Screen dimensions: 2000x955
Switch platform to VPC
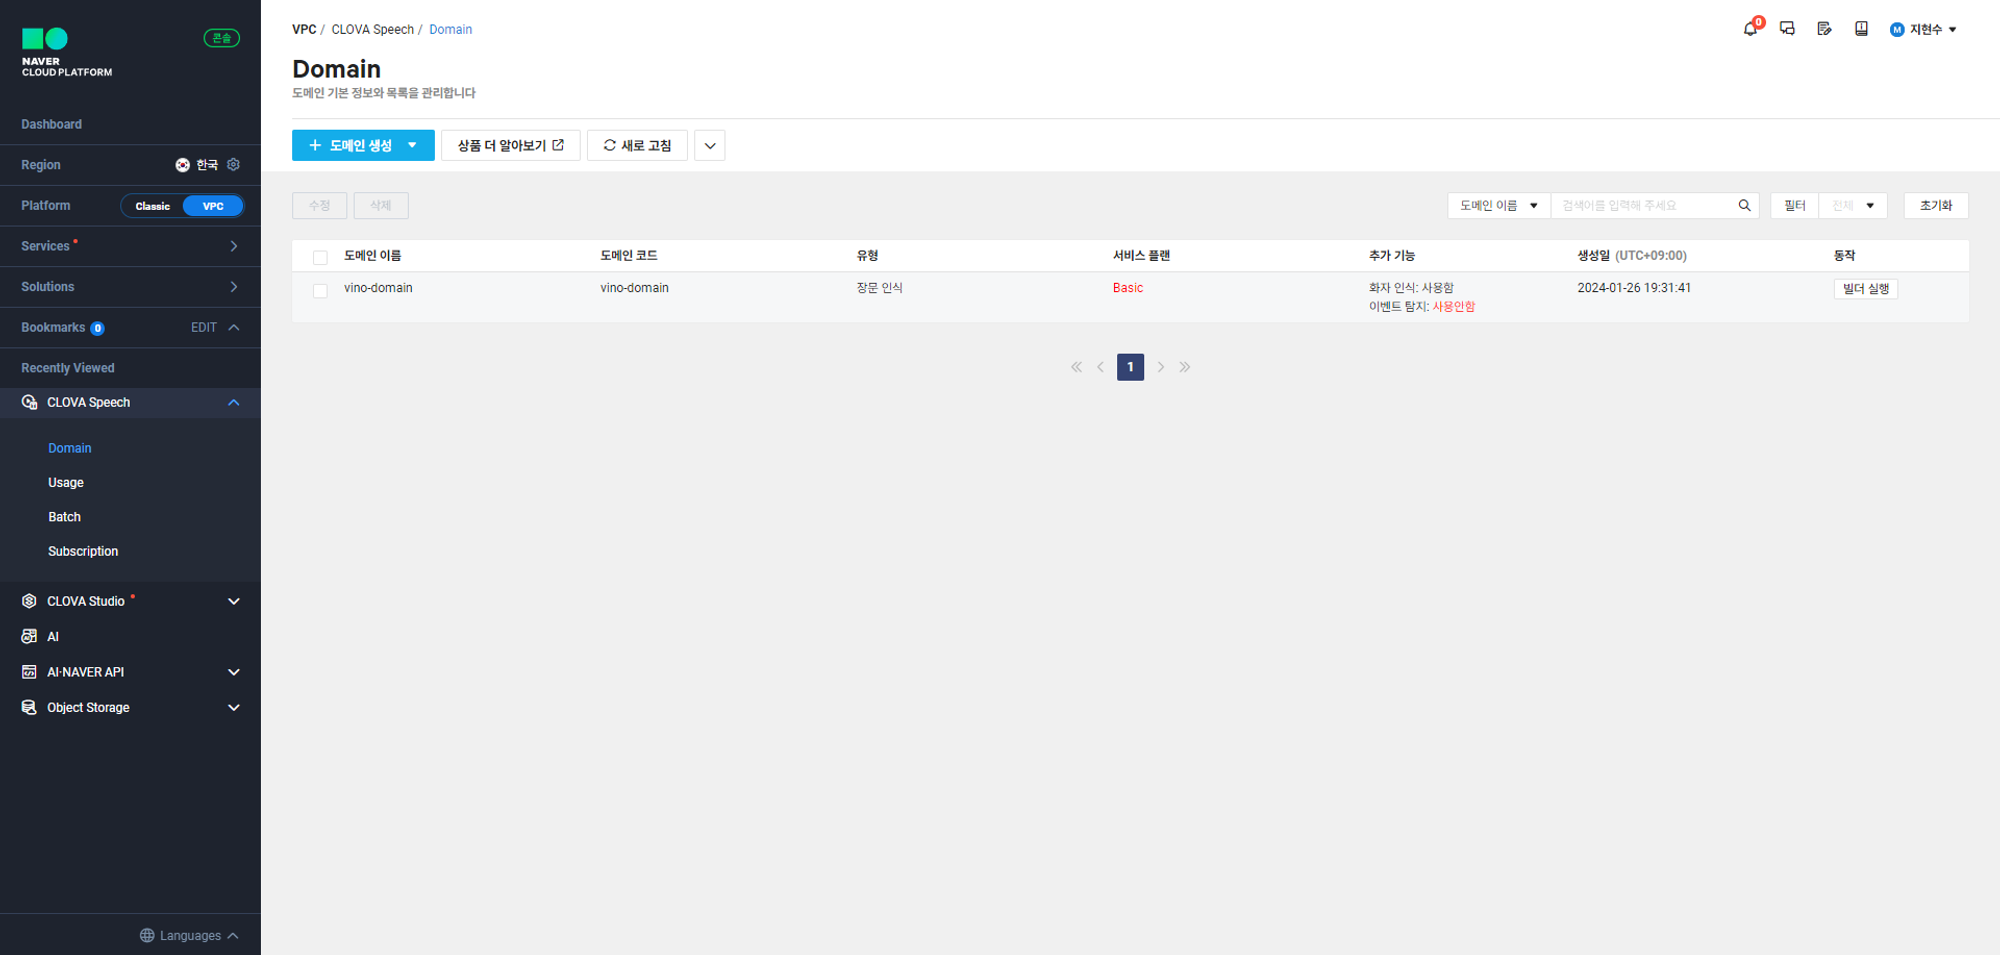click(213, 206)
